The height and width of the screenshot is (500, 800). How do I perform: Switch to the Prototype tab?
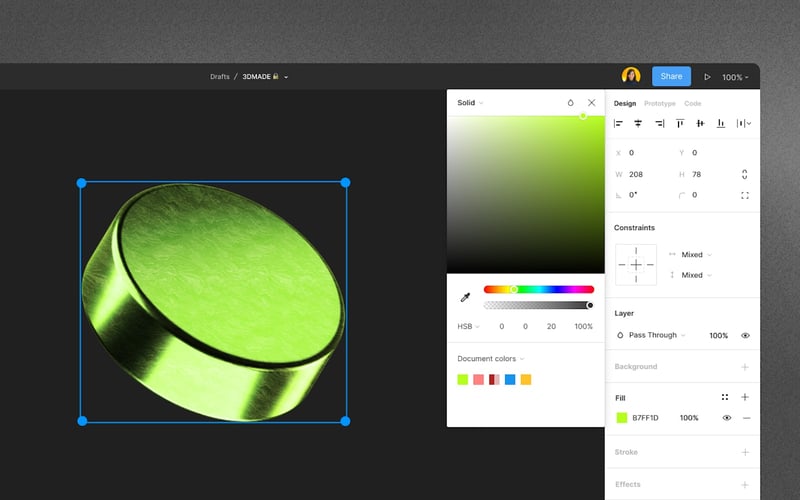pos(659,103)
